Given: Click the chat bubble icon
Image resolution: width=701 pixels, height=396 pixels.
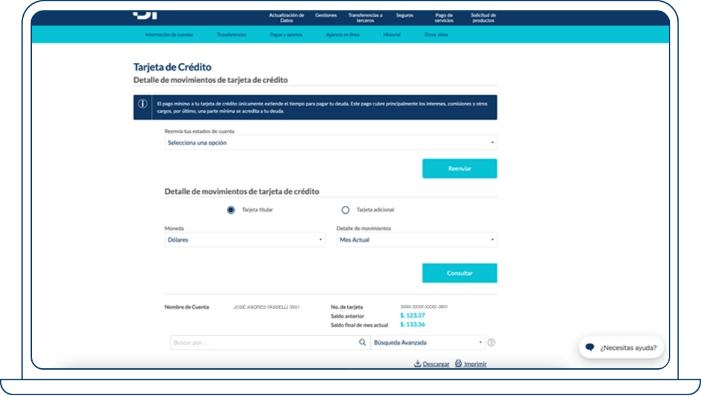Looking at the screenshot, I should coord(590,347).
